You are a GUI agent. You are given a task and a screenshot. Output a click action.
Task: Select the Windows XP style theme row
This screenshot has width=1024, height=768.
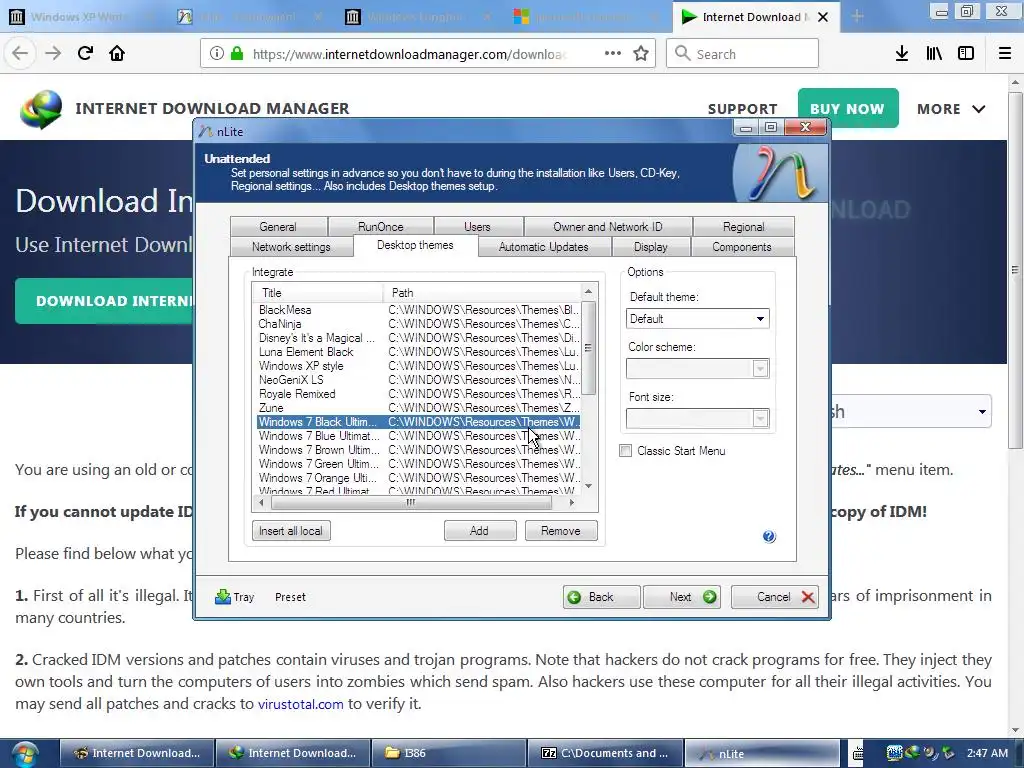(418, 366)
